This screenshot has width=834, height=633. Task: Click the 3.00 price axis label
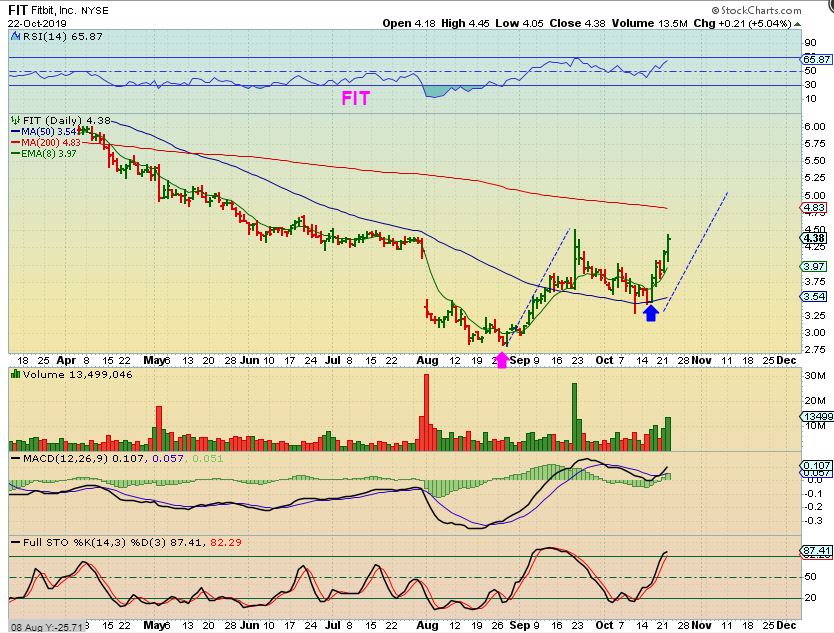click(816, 332)
